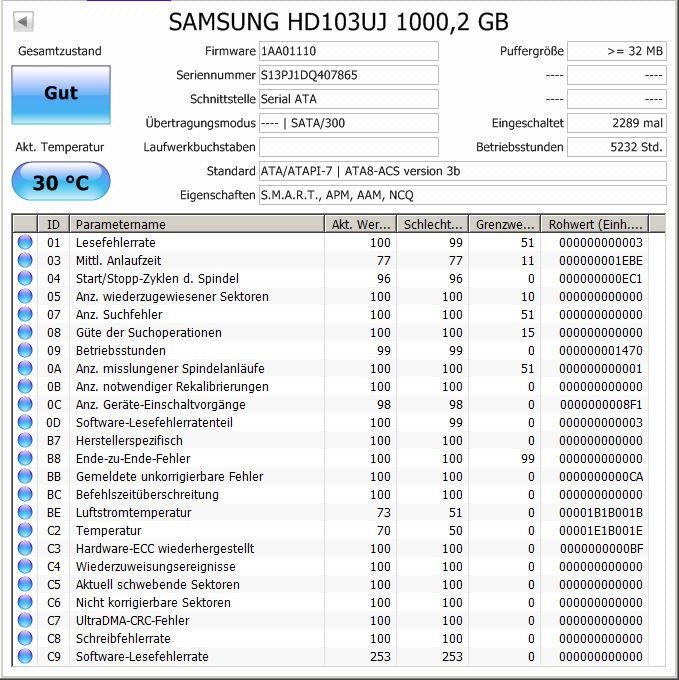
Task: Click raw value 00001E1B001E of Temperatur
Action: [x=601, y=530]
